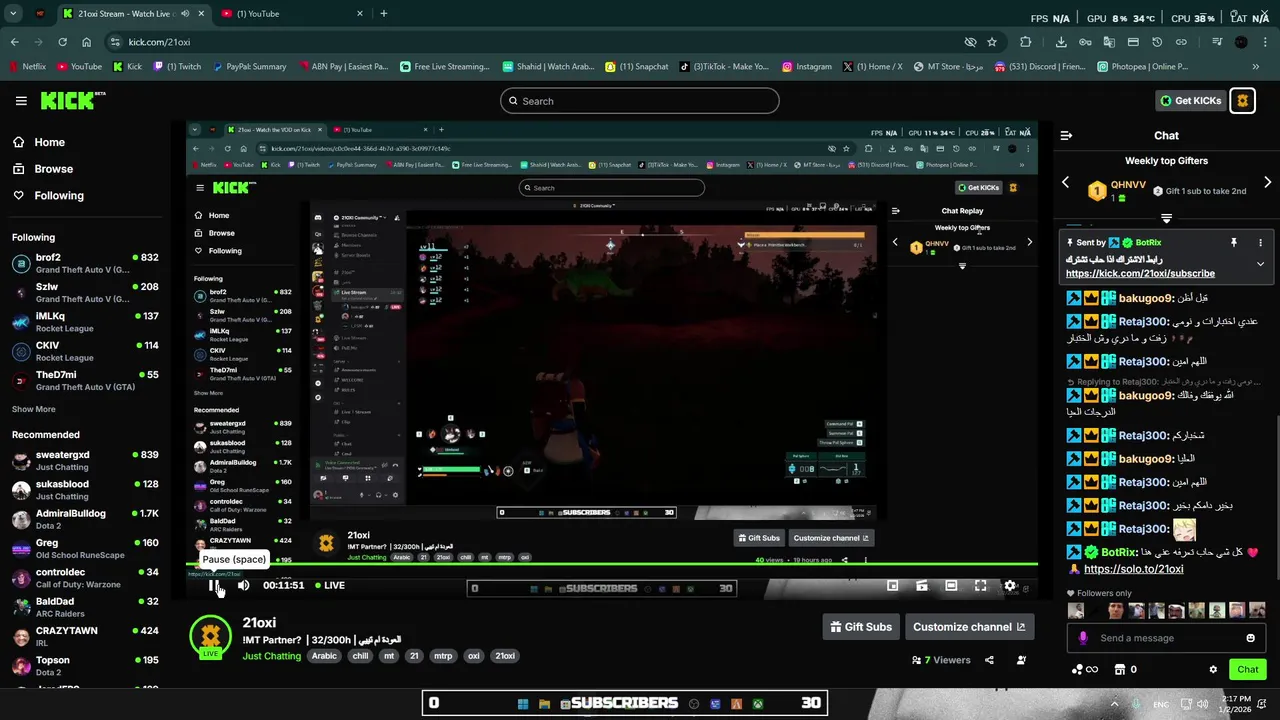
Task: Open sweatergxd recommended channel
Action: point(85,461)
